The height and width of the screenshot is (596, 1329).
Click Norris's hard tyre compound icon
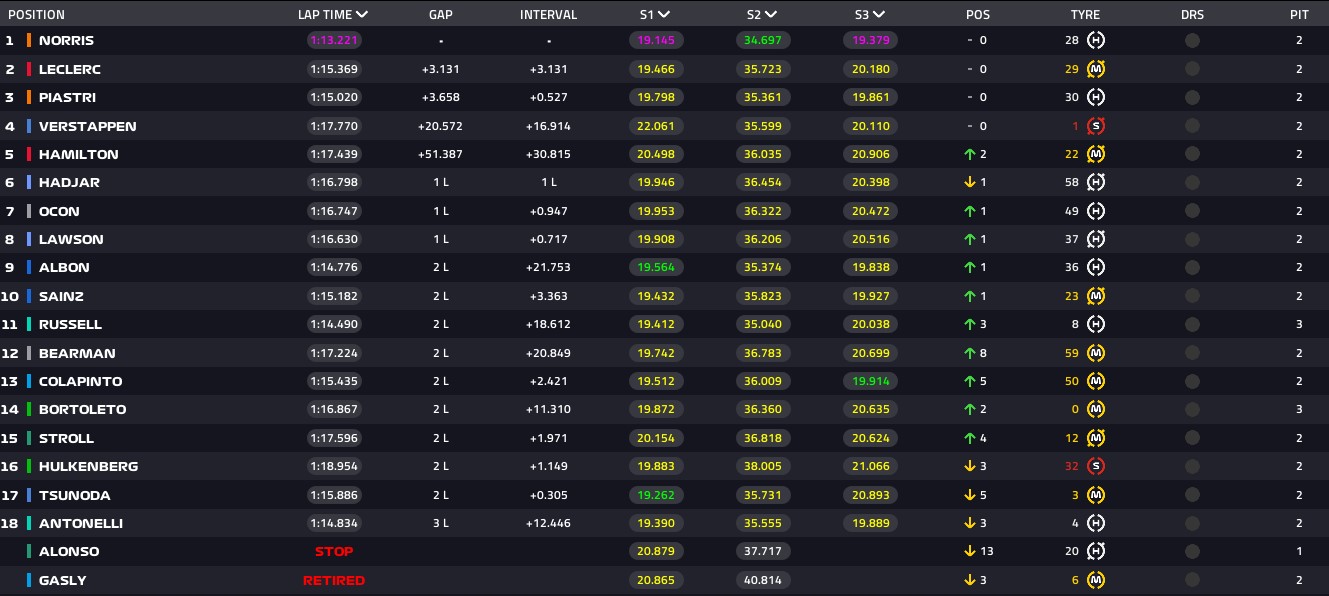1096,41
